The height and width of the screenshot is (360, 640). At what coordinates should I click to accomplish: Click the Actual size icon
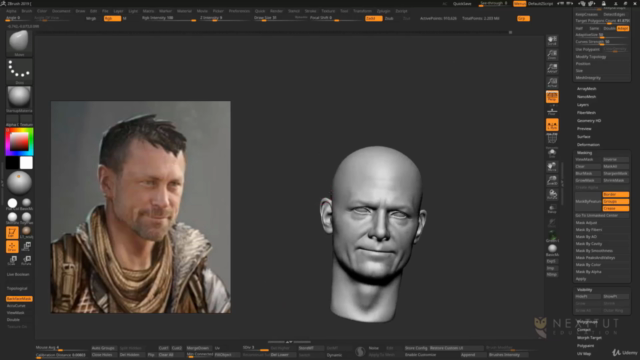coord(552,82)
